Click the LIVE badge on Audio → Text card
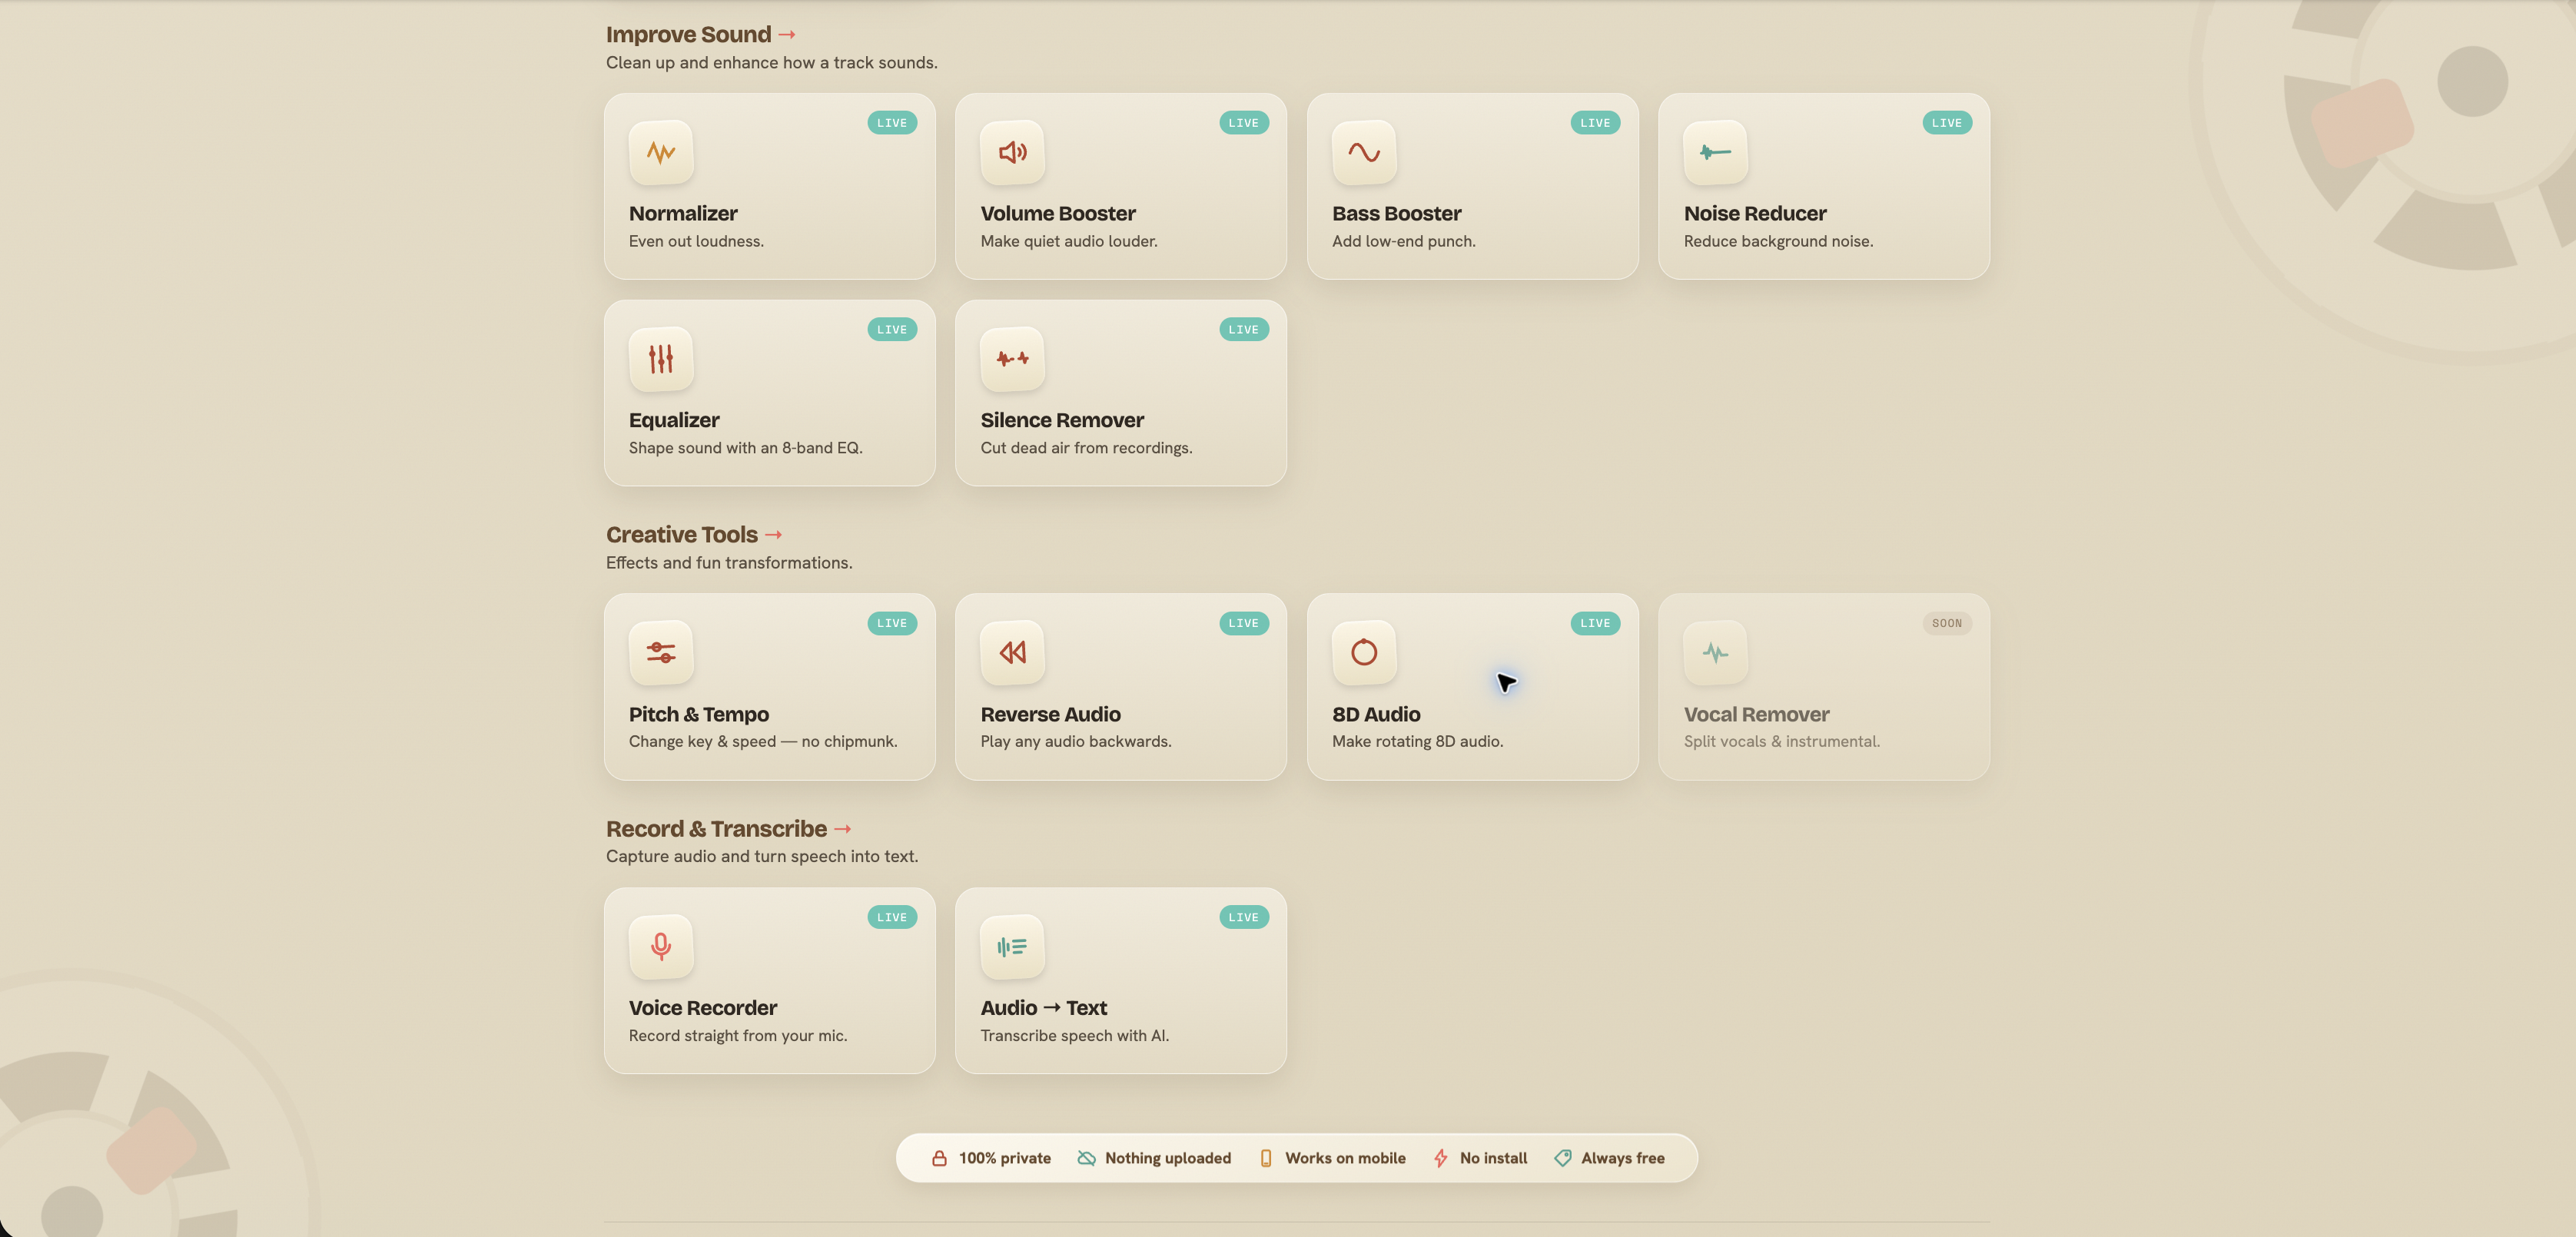Viewport: 2576px width, 1237px height. pyautogui.click(x=1243, y=917)
